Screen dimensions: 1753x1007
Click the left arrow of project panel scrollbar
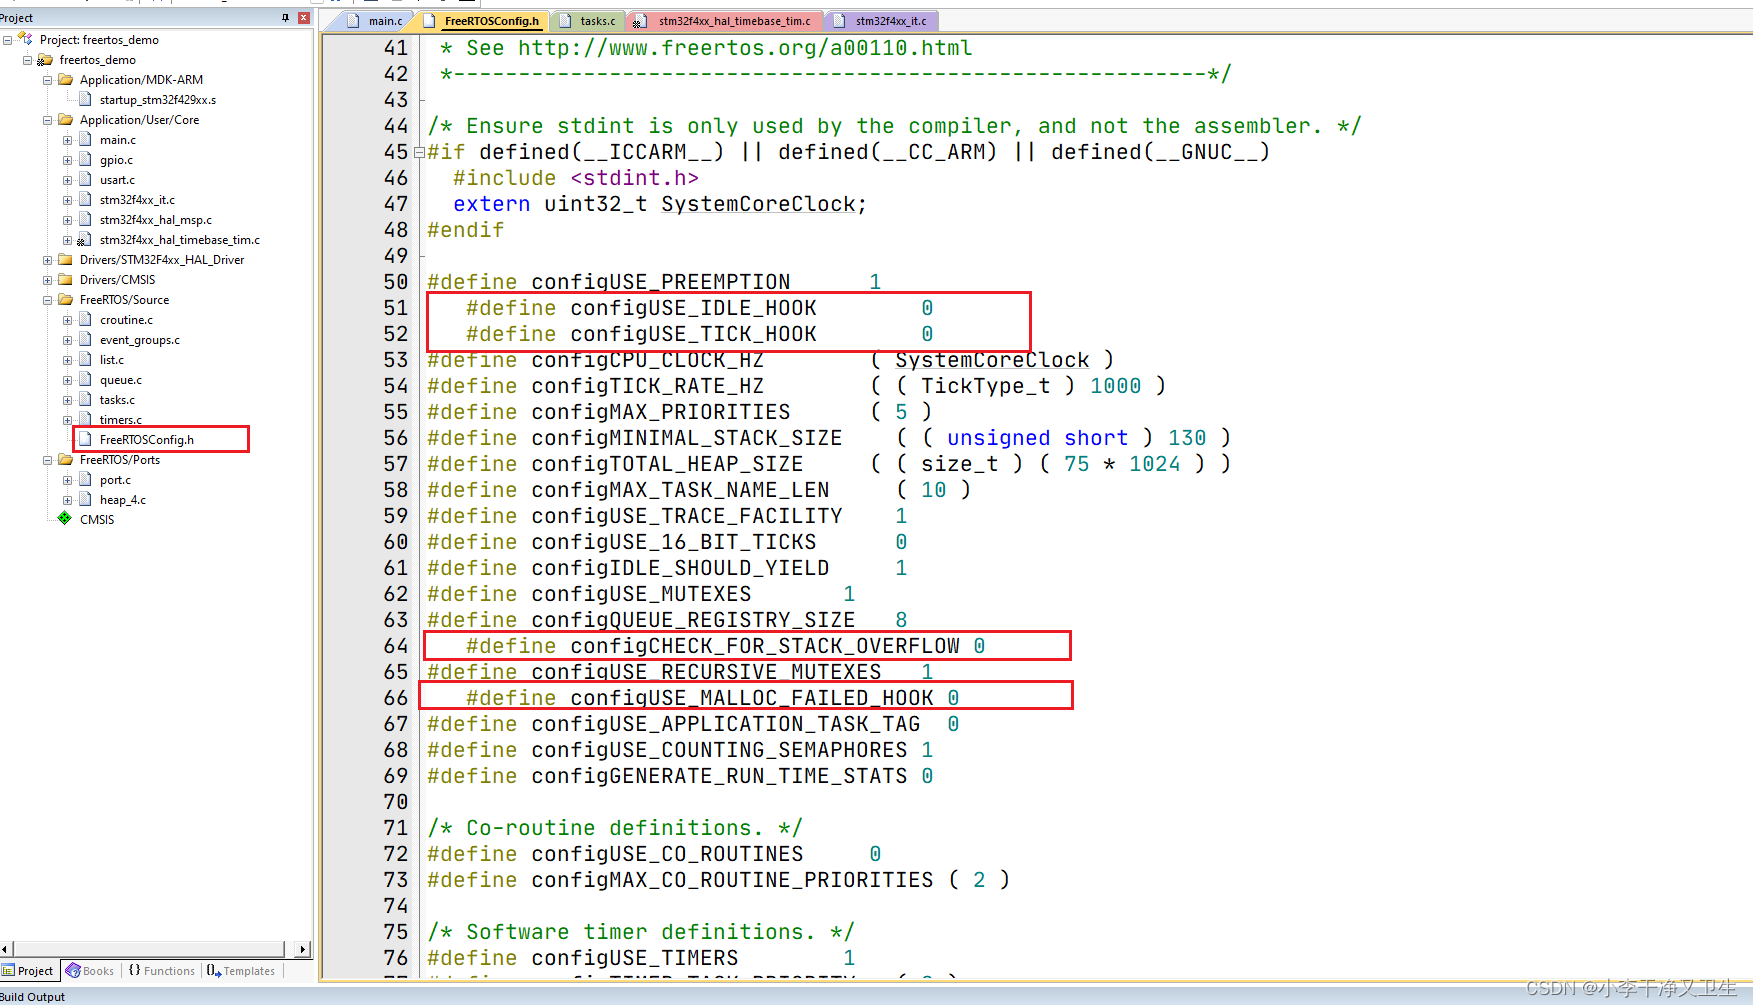pos(6,949)
